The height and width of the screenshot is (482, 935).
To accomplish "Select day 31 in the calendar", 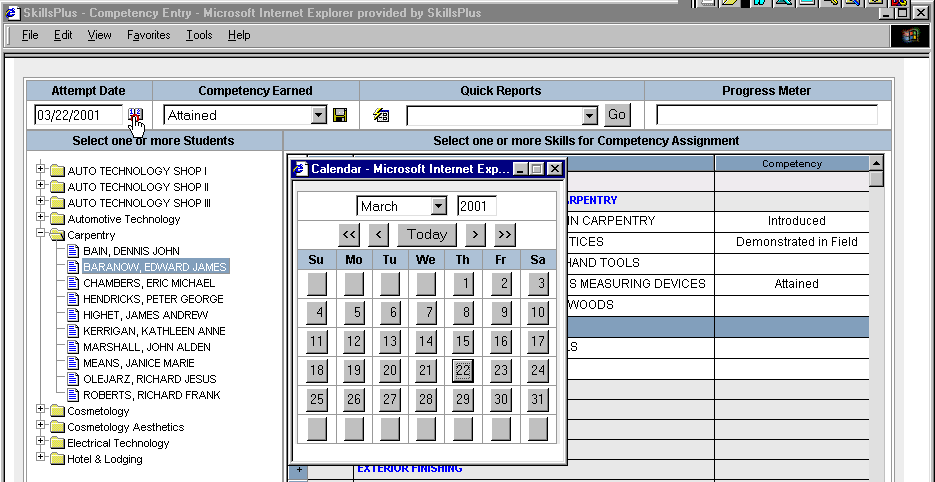I will coord(537,399).
